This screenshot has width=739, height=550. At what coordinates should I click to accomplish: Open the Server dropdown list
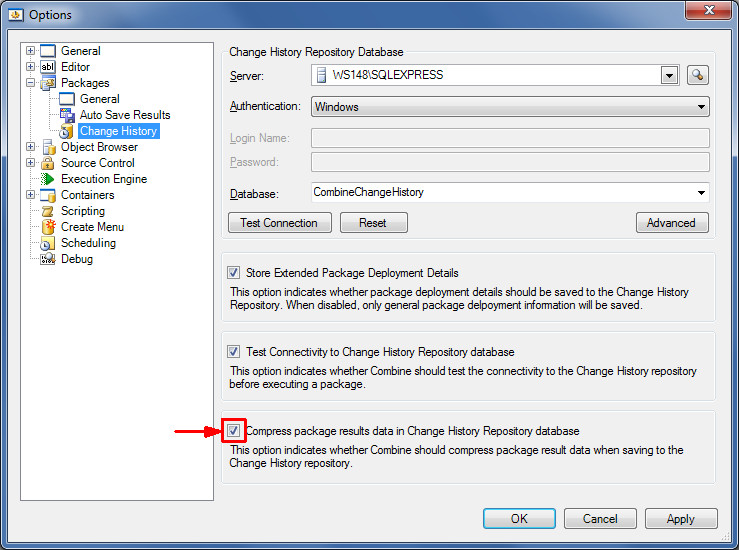tap(669, 75)
